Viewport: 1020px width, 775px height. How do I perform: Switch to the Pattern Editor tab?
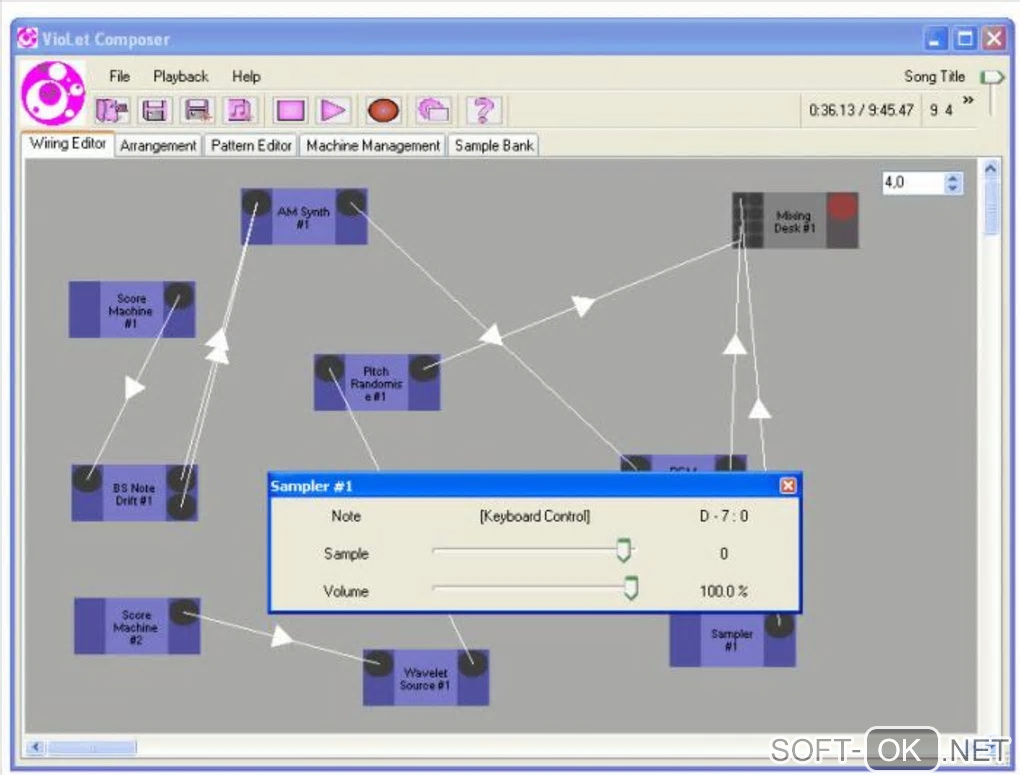251,145
